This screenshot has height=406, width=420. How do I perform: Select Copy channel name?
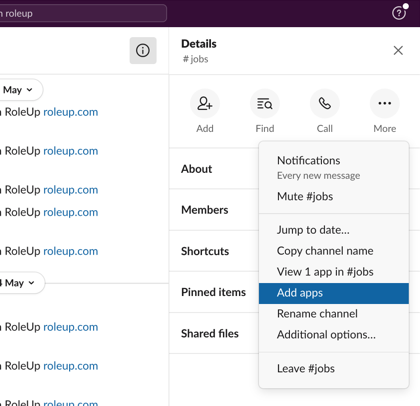(334, 251)
